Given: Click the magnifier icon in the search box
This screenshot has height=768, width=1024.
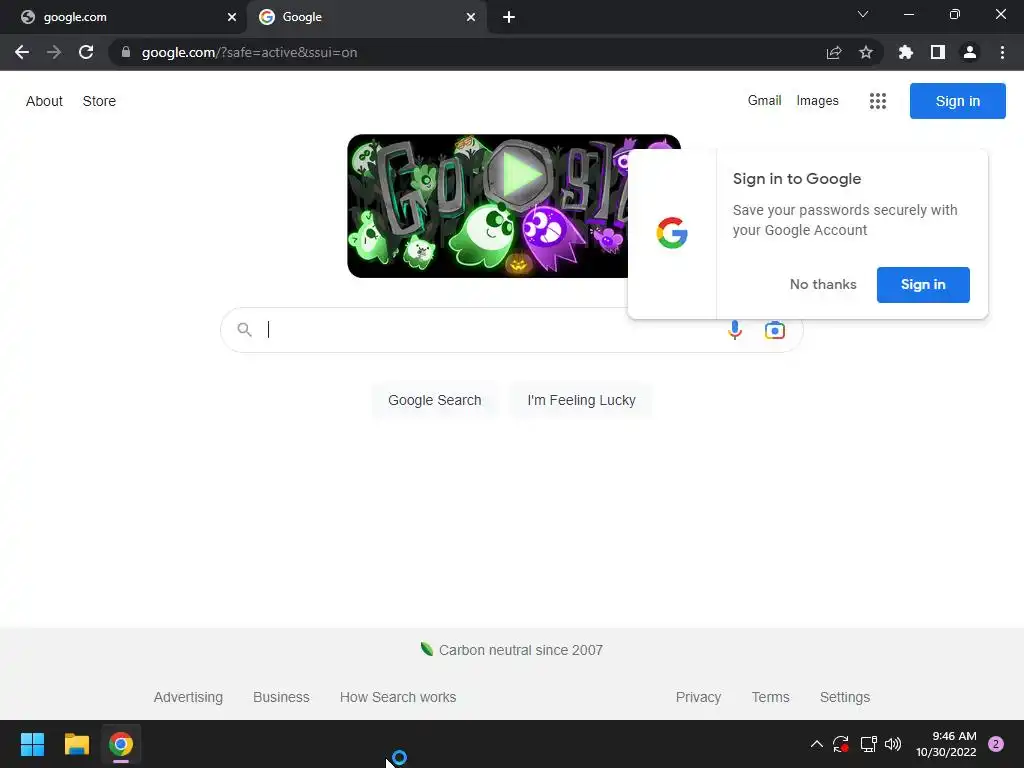Looking at the screenshot, I should (244, 330).
